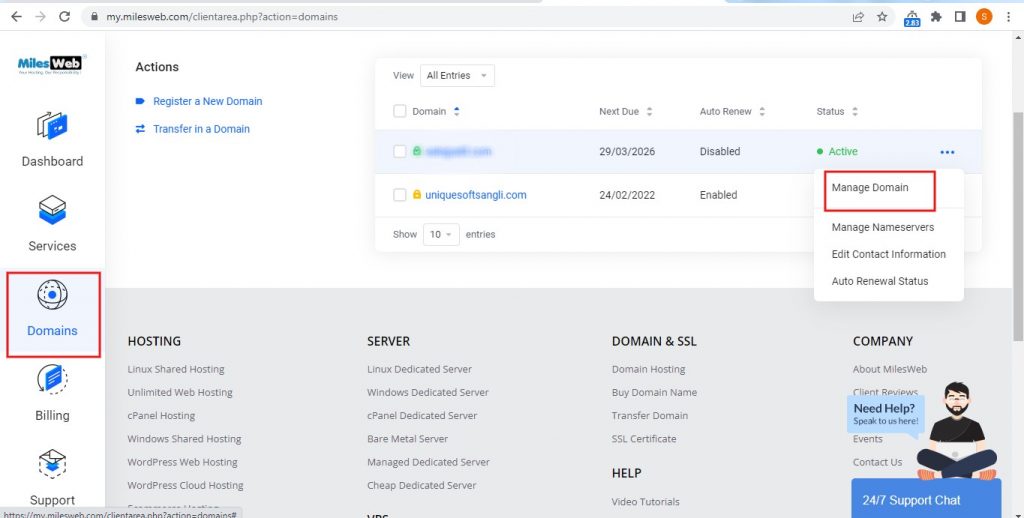
Task: Open Support from the sidebar
Action: (x=52, y=477)
